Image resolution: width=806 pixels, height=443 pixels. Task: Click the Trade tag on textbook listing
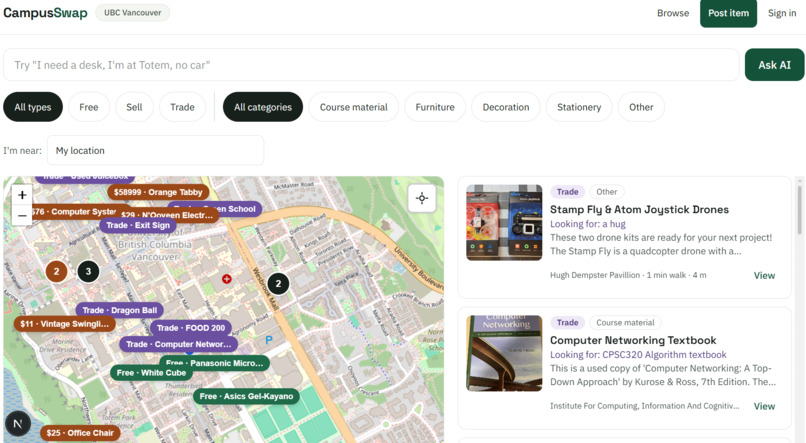coord(567,322)
